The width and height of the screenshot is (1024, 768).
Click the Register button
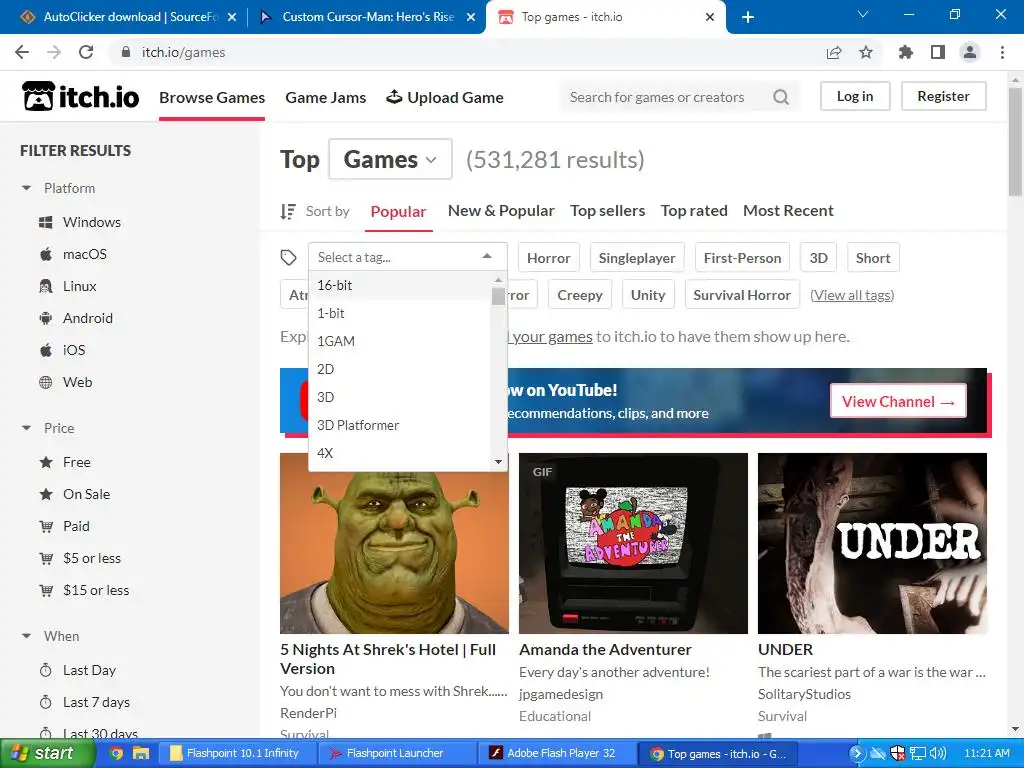pyautogui.click(x=944, y=96)
